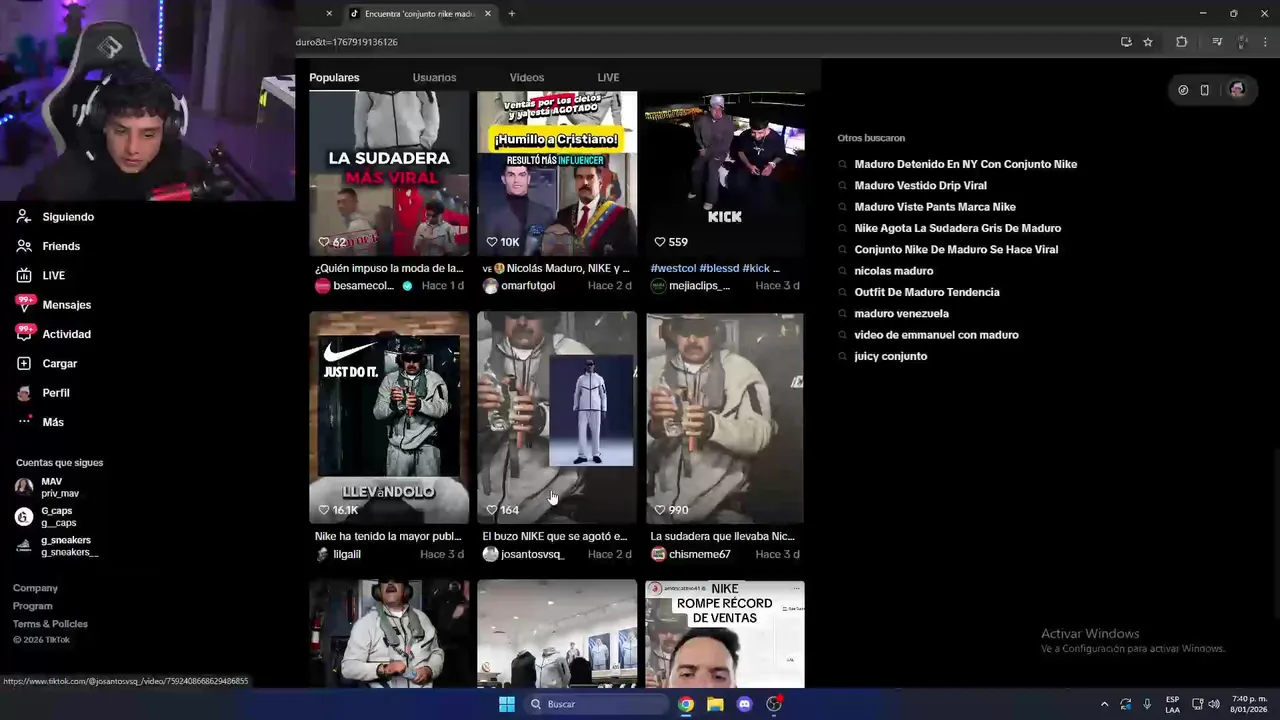Search 'Maduro Vestido Drip Viral' suggestion
Screen dimensions: 1280x720
[920, 185]
